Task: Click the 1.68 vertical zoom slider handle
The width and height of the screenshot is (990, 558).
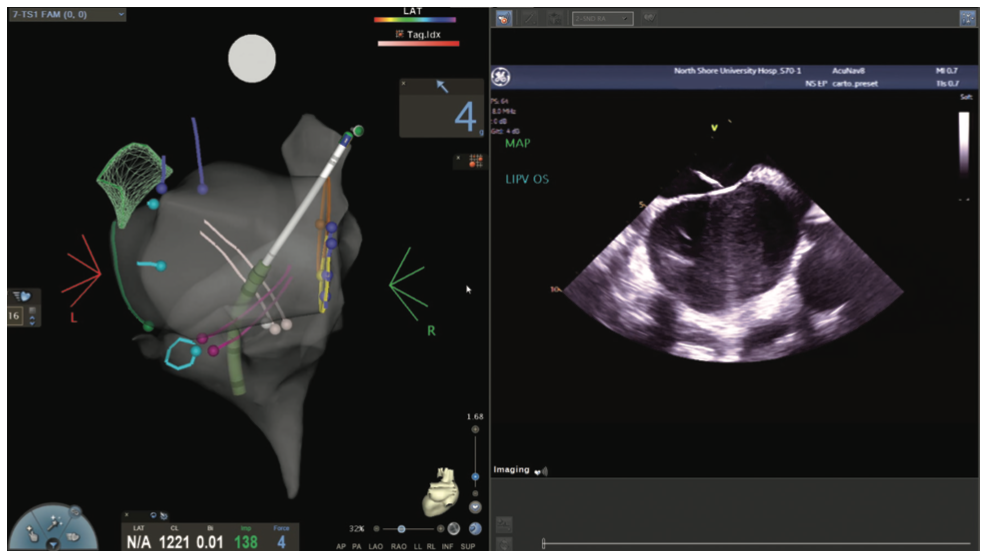Action: coord(475,477)
